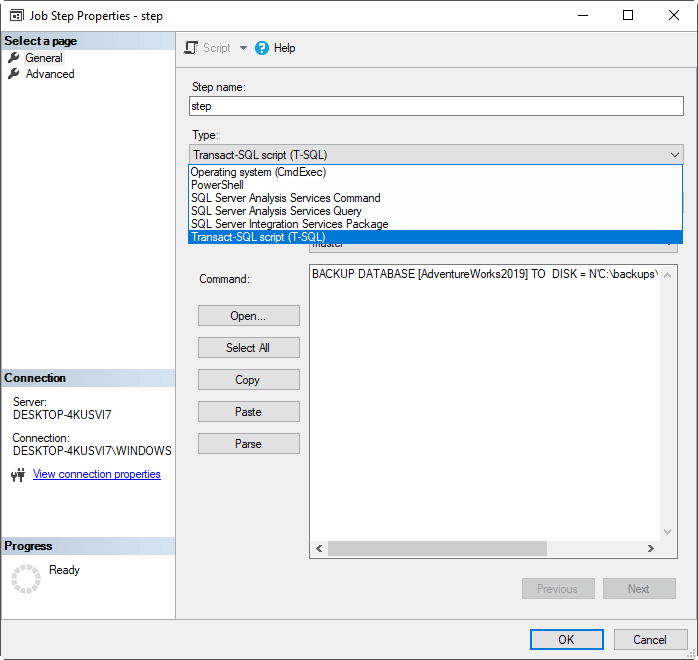The image size is (698, 660).
Task: Choose SQL Server Analysis Services Command
Action: click(x=435, y=198)
